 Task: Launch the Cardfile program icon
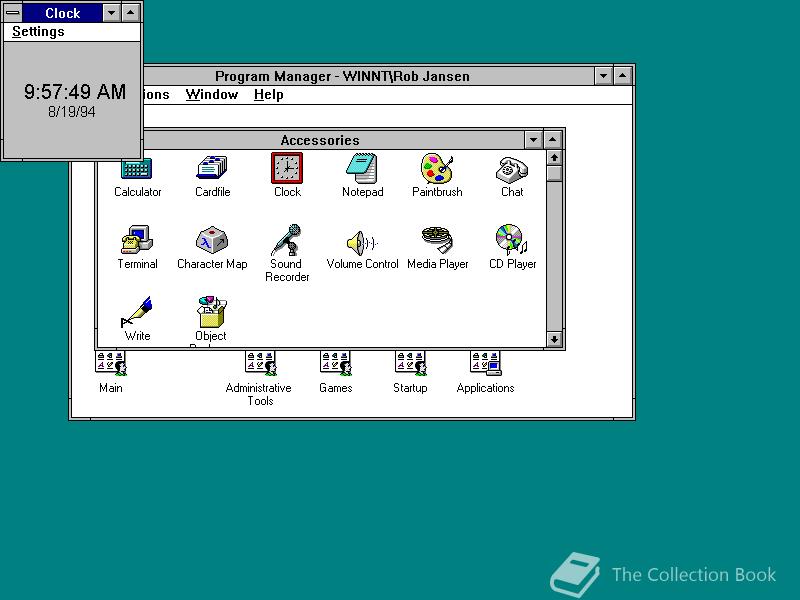pyautogui.click(x=212, y=167)
